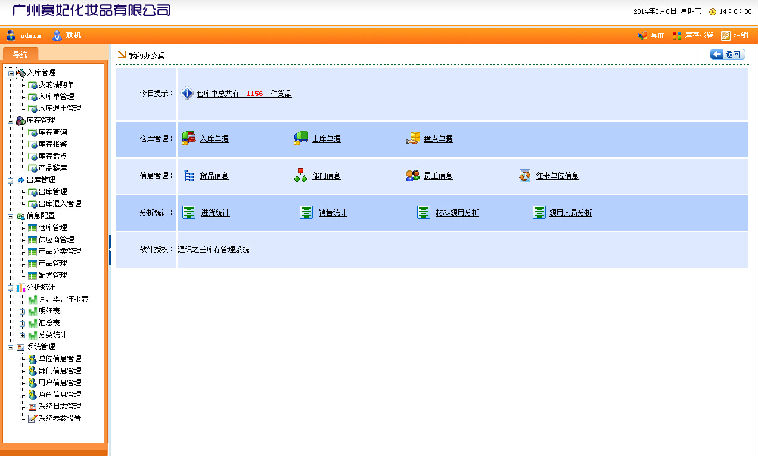The image size is (758, 456).
Task: Collapse the information configuration tree node
Action: click(11, 216)
